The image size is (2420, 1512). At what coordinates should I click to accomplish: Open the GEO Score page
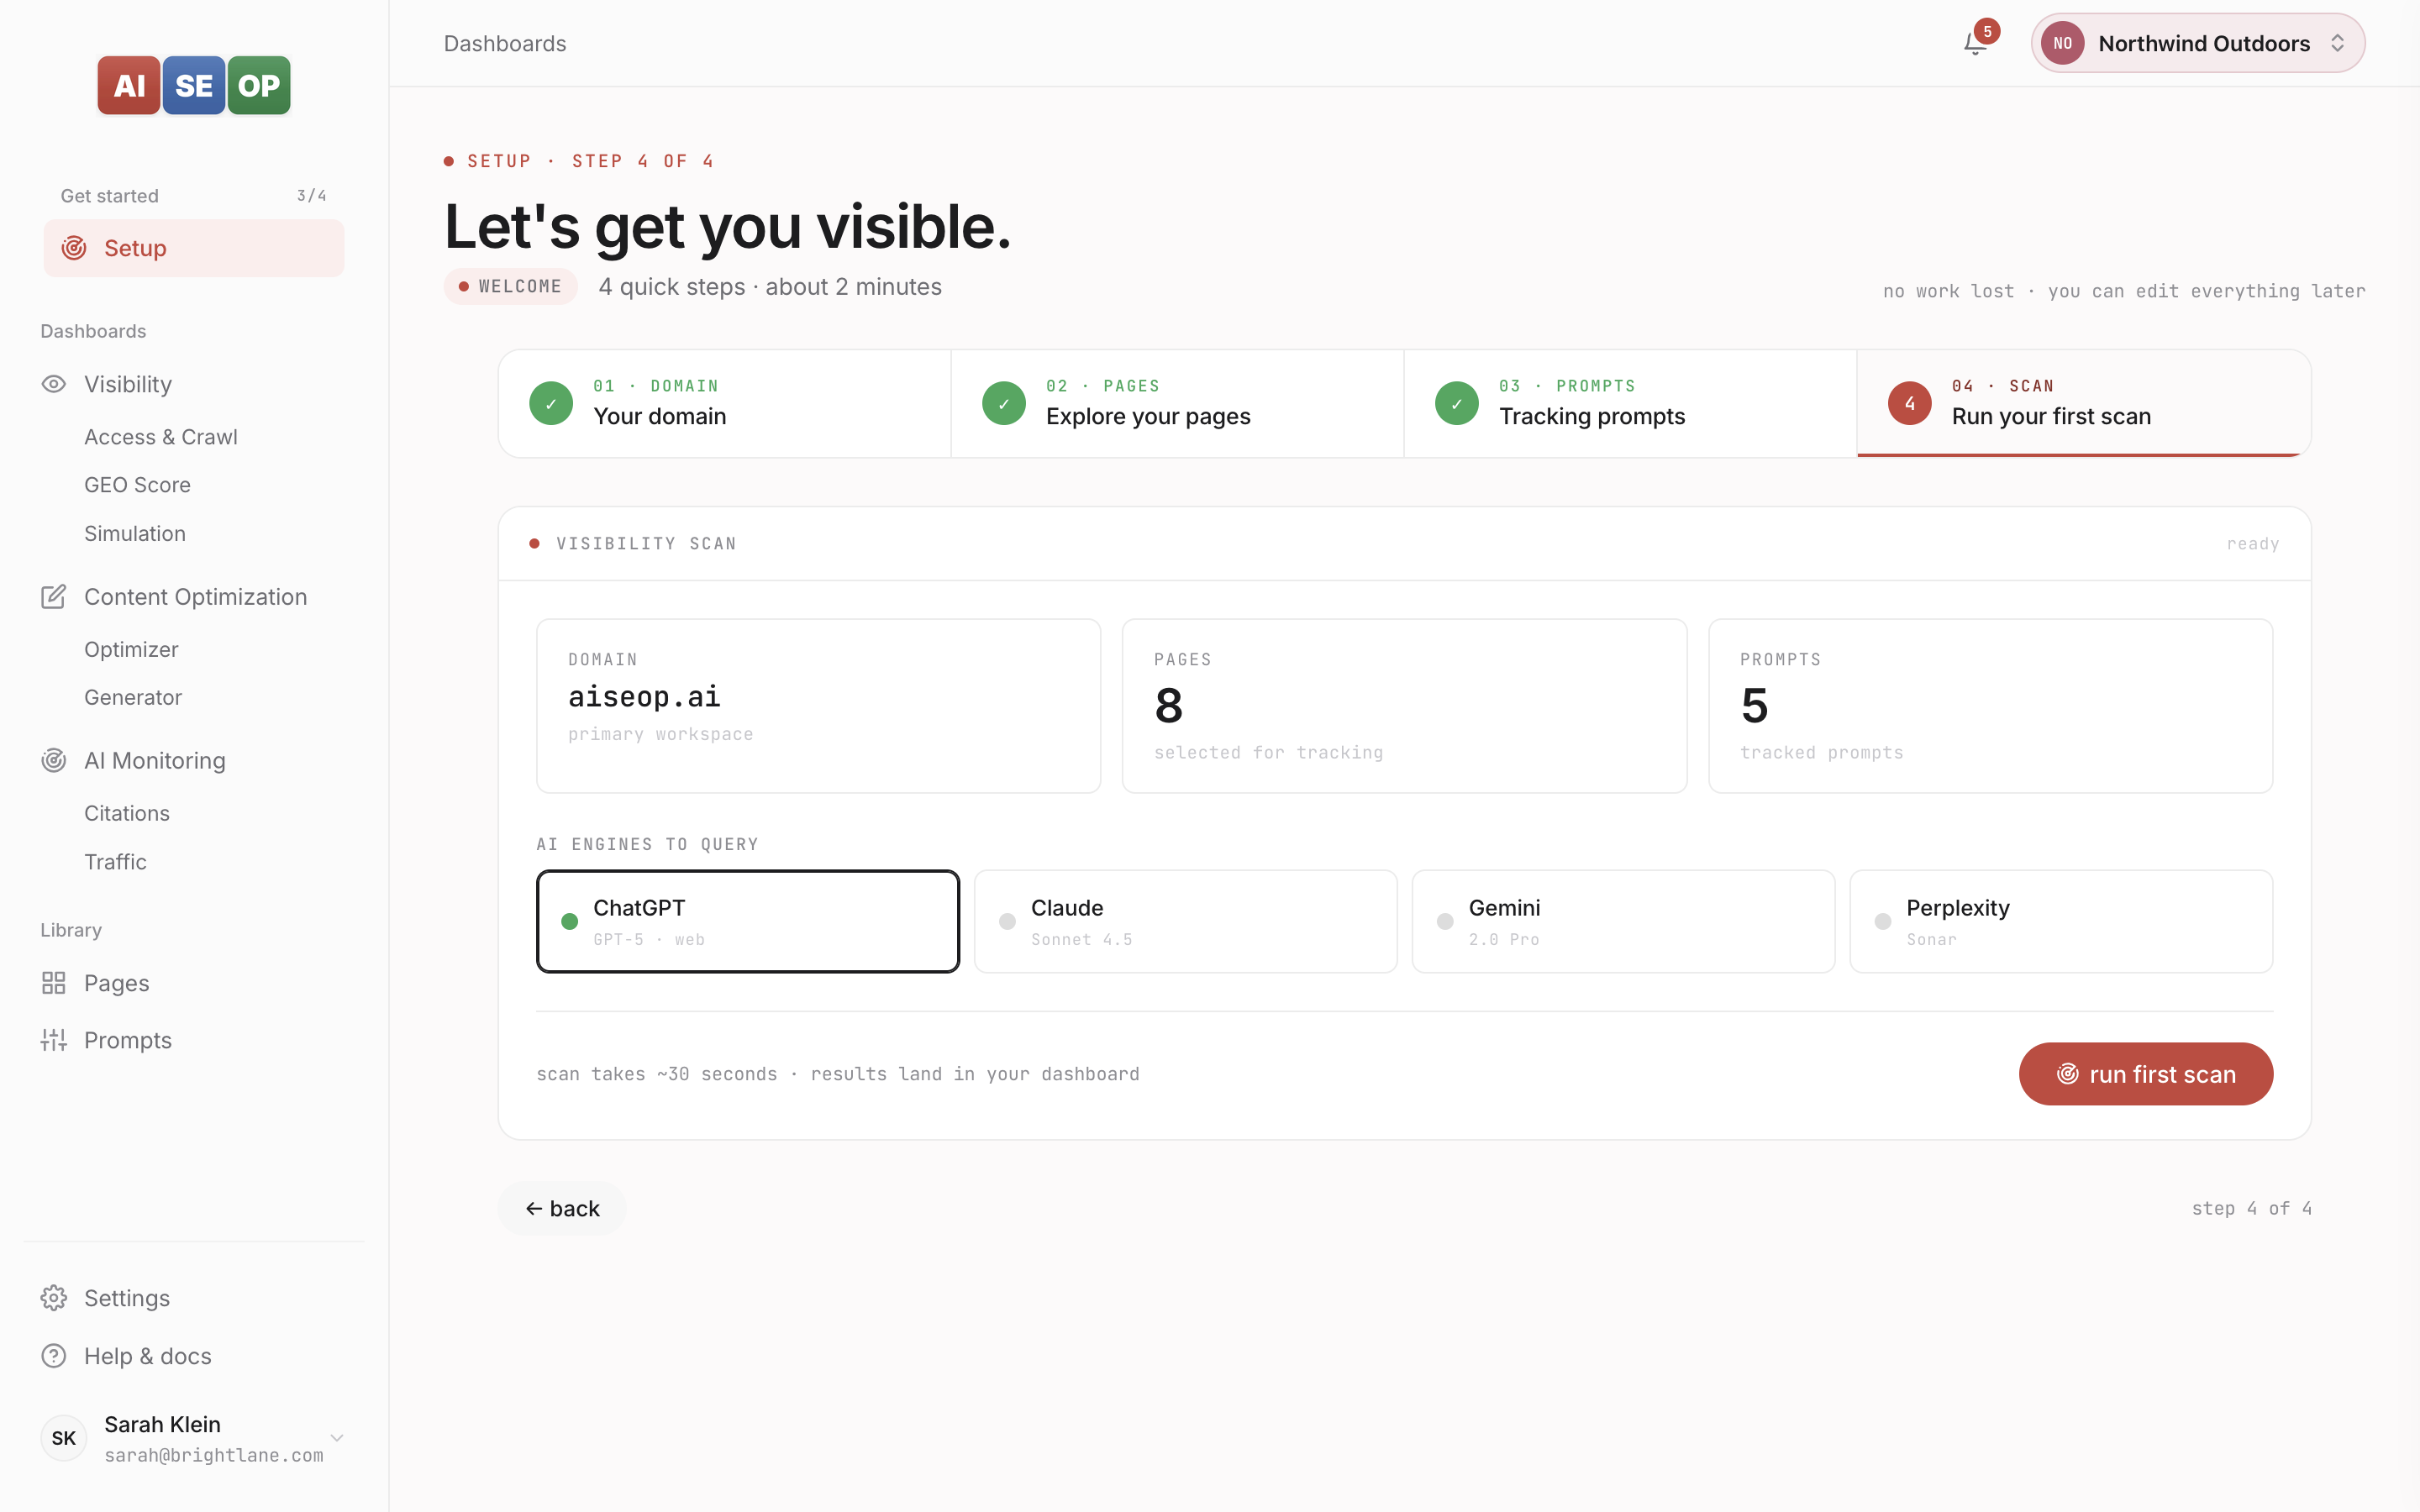pos(137,485)
